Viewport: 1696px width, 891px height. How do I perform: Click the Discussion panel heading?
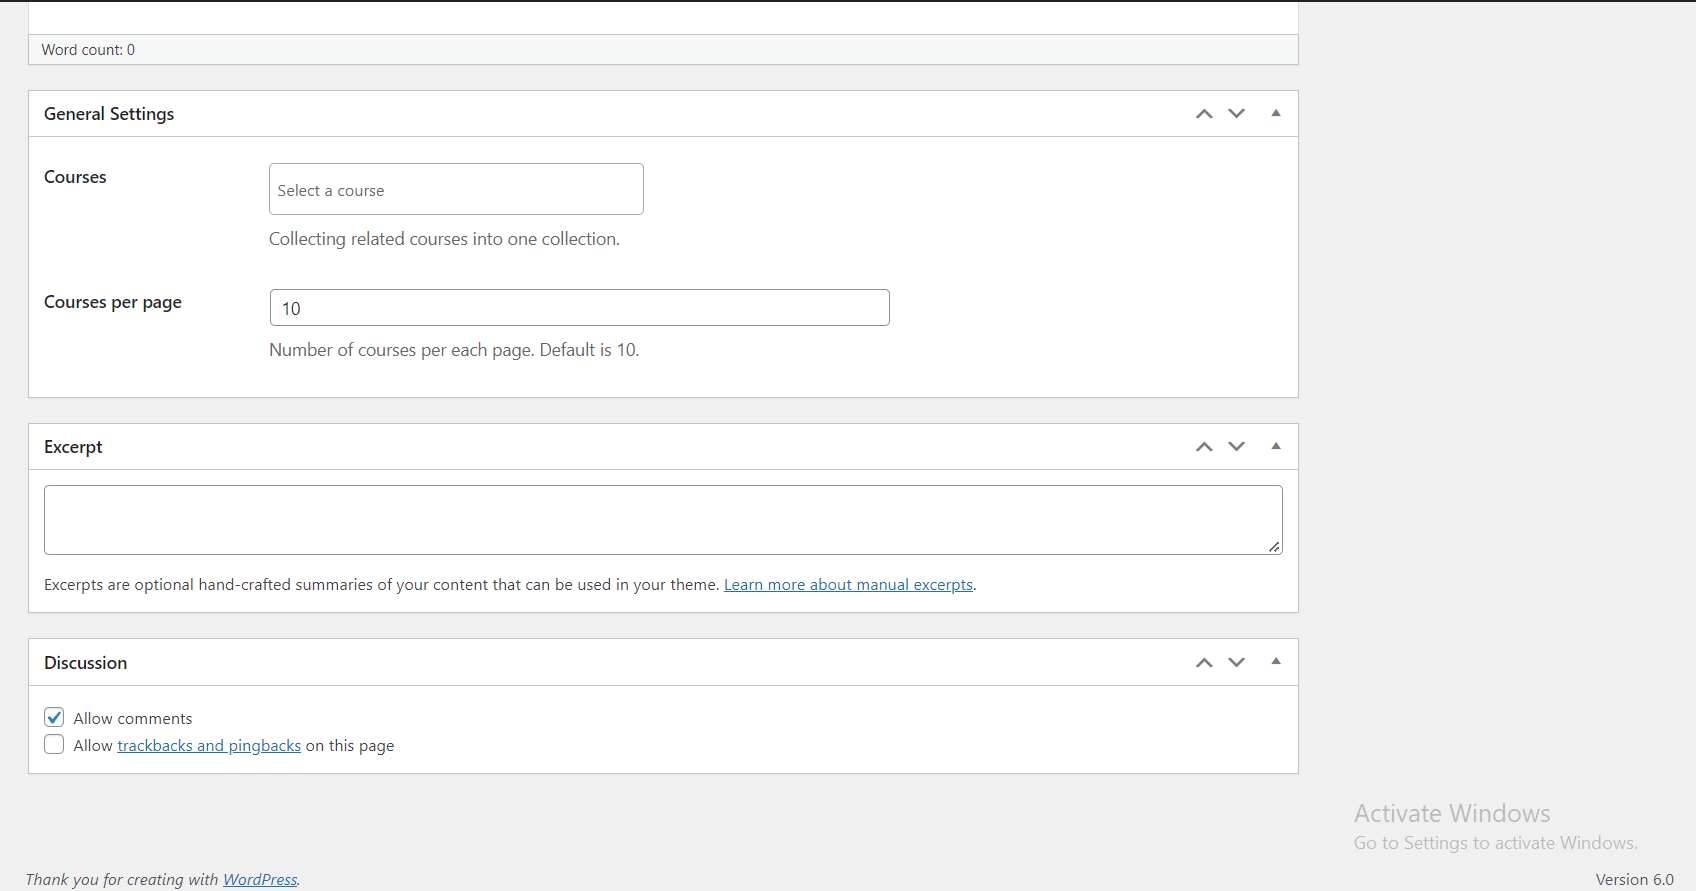point(86,663)
